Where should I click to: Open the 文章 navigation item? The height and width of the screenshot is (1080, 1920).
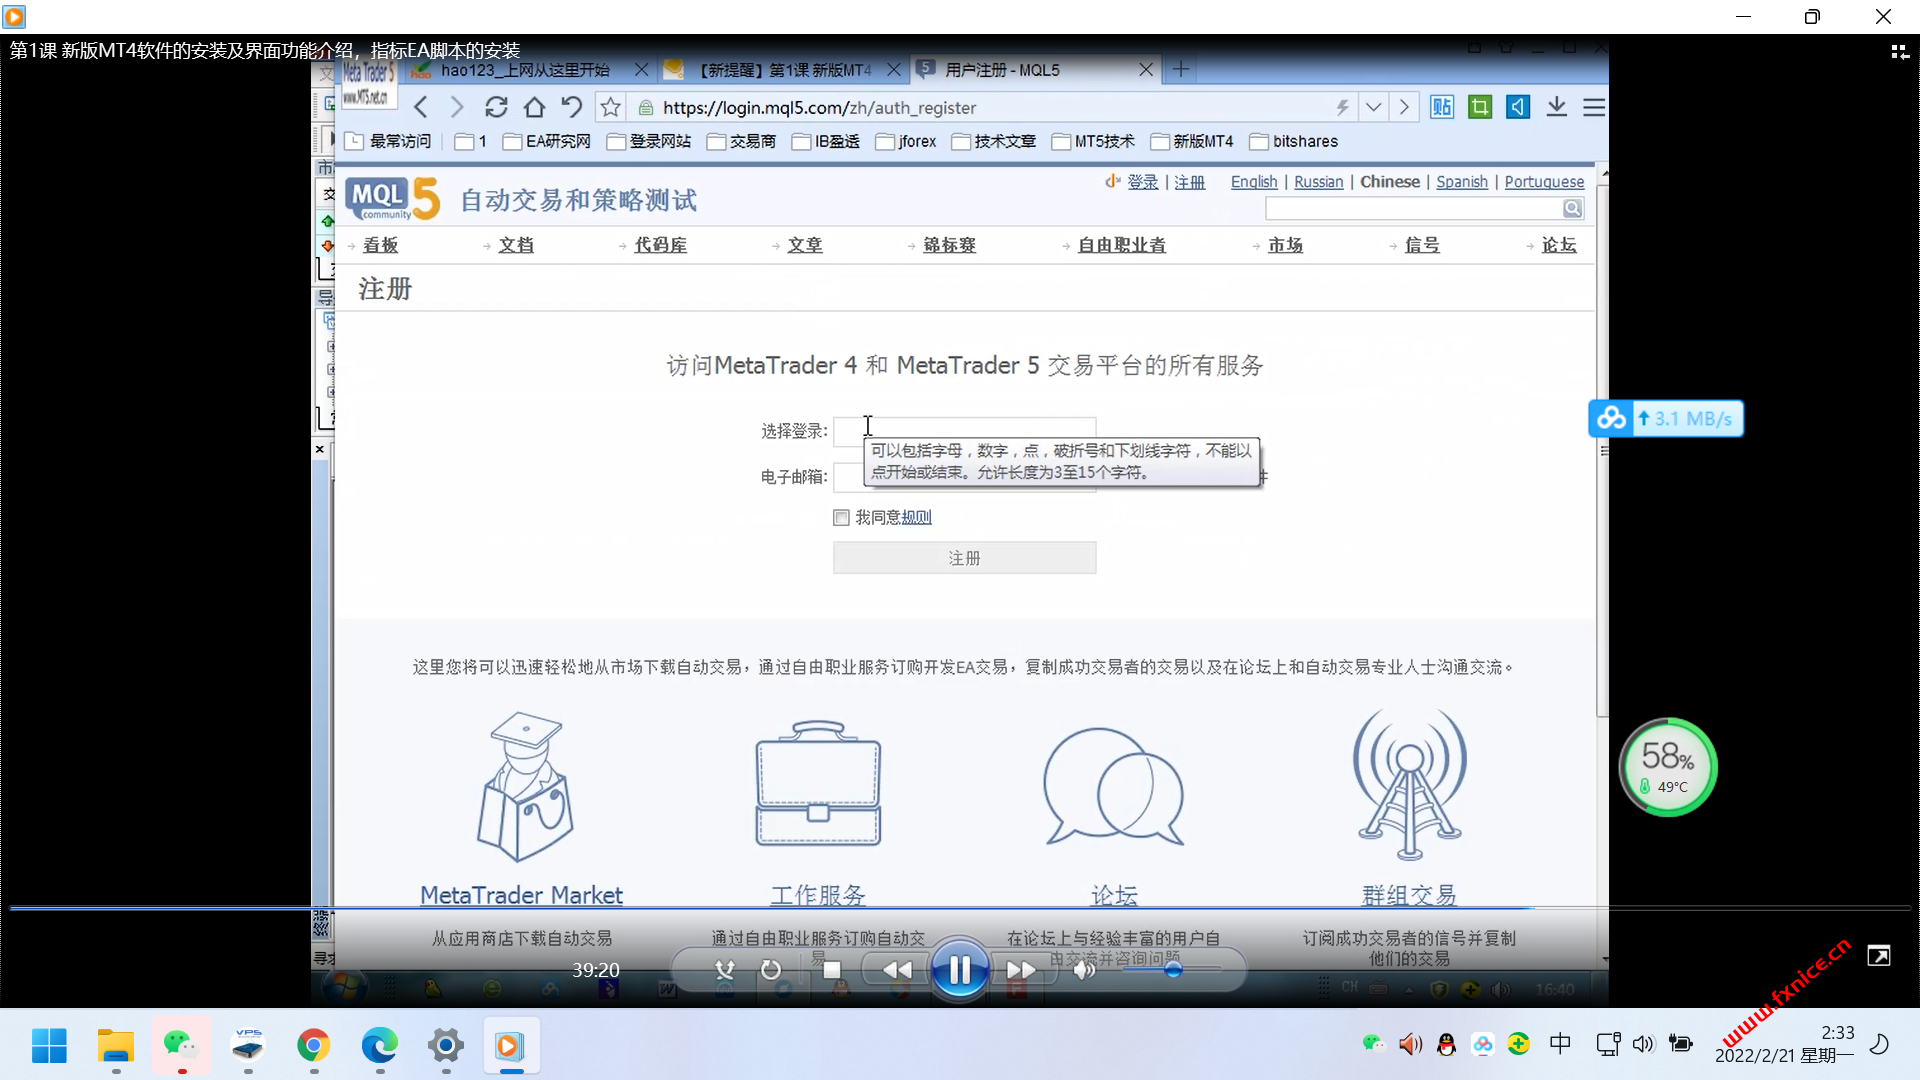pos(805,245)
